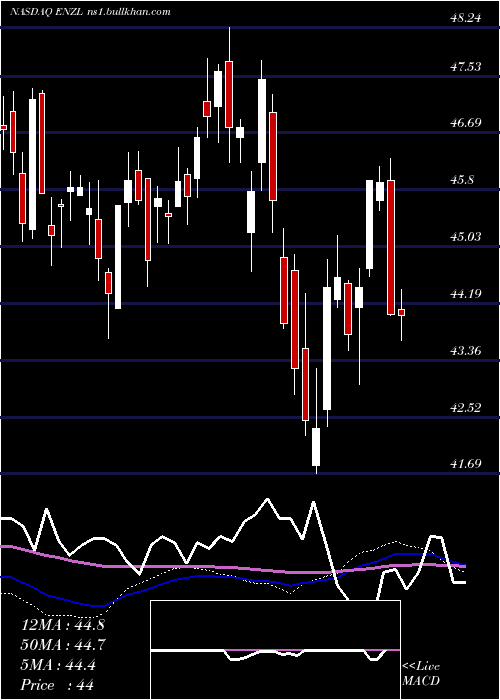Click the 42.52 price axis label
The height and width of the screenshot is (700, 500).
pos(466,408)
